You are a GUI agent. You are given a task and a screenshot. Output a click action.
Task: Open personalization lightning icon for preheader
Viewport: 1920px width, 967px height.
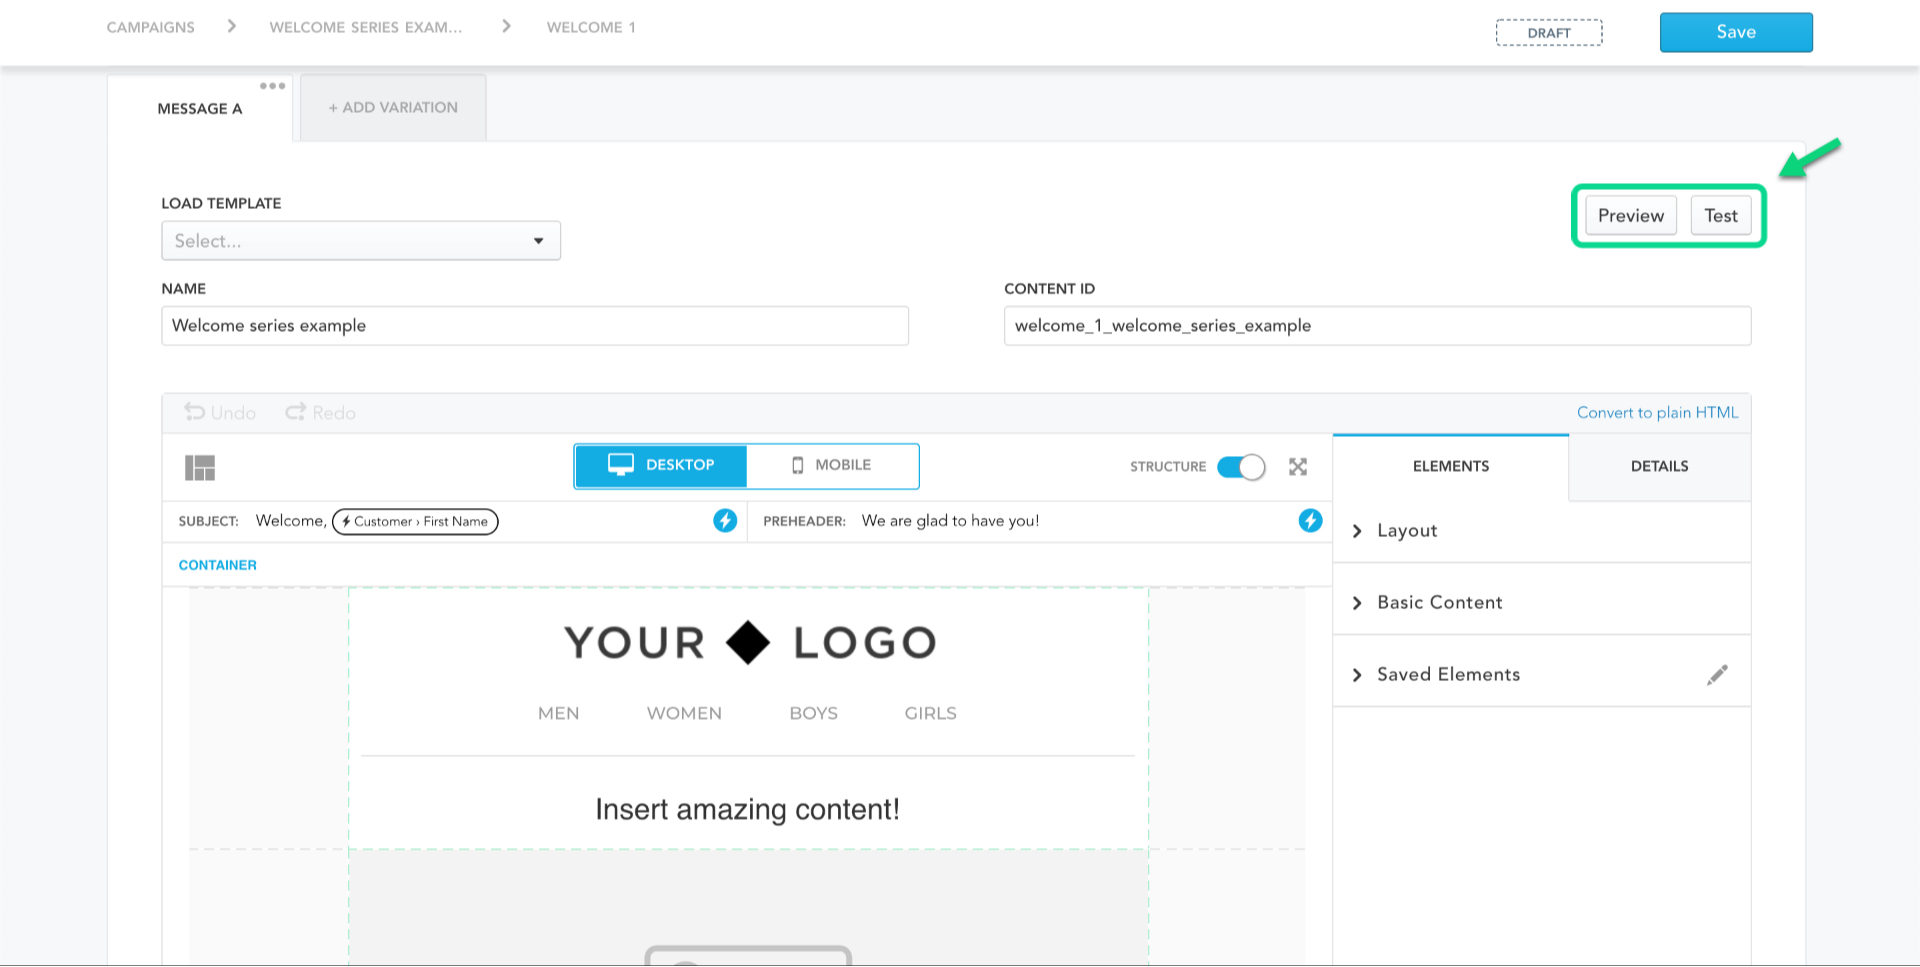[1310, 521]
